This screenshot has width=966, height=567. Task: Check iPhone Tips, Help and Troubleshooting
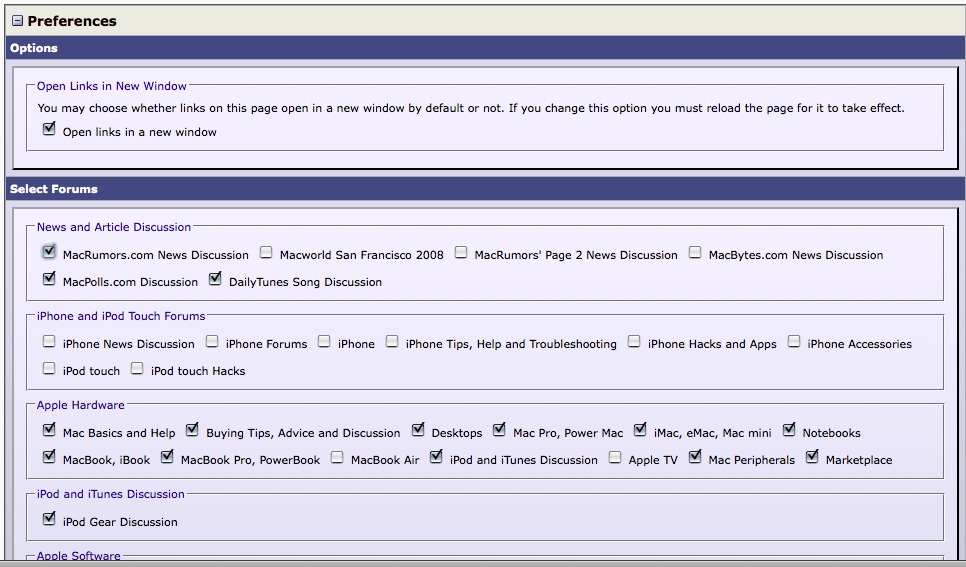click(392, 341)
